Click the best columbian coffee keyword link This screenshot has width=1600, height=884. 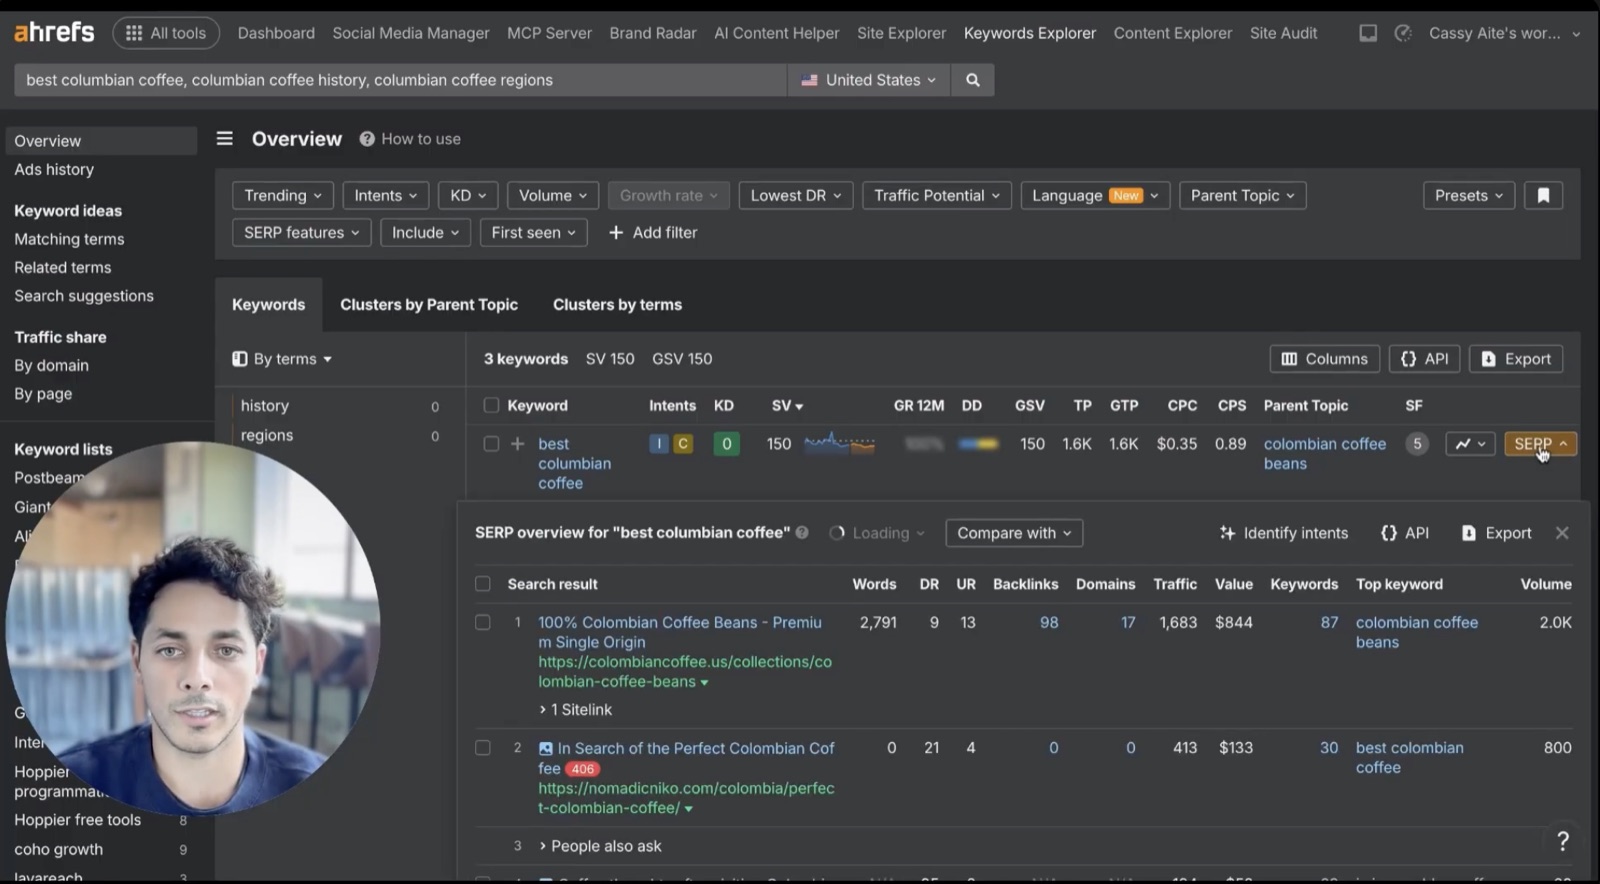[x=574, y=463]
